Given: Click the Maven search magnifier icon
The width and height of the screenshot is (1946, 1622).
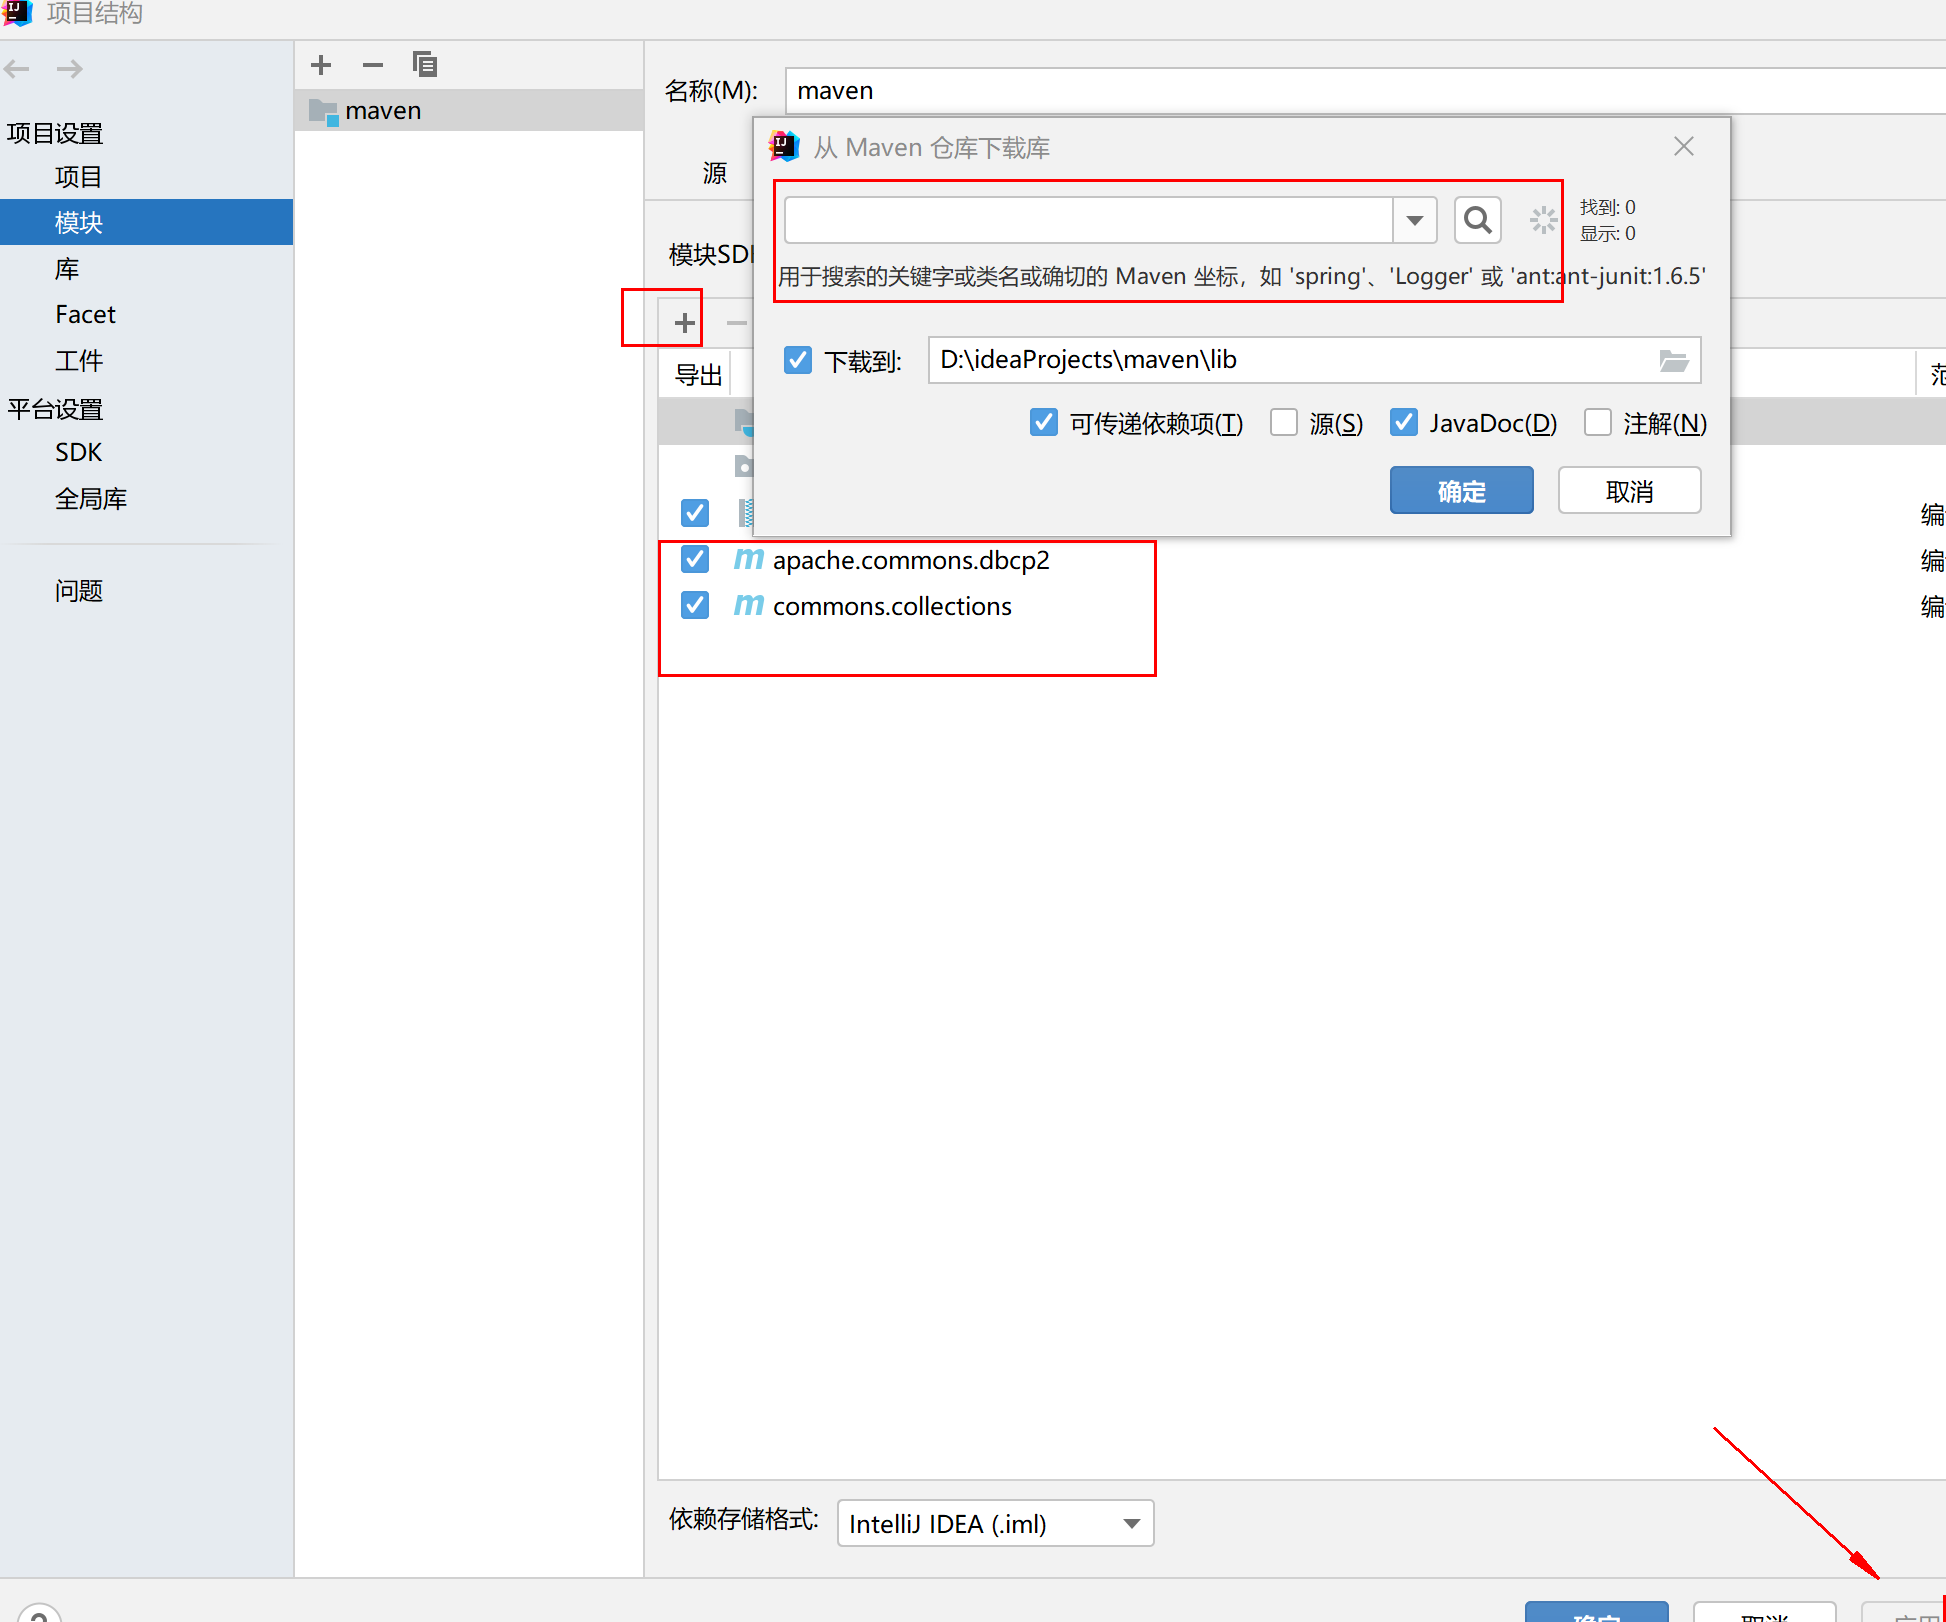Looking at the screenshot, I should (x=1477, y=220).
